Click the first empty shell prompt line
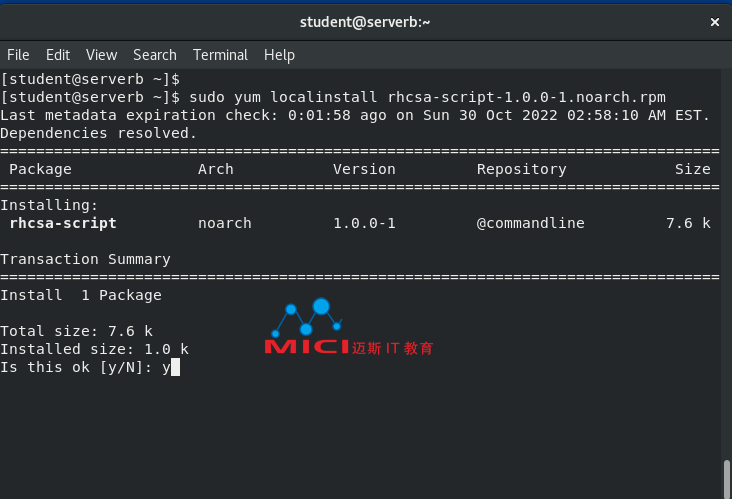732x499 pixels. coord(90,79)
